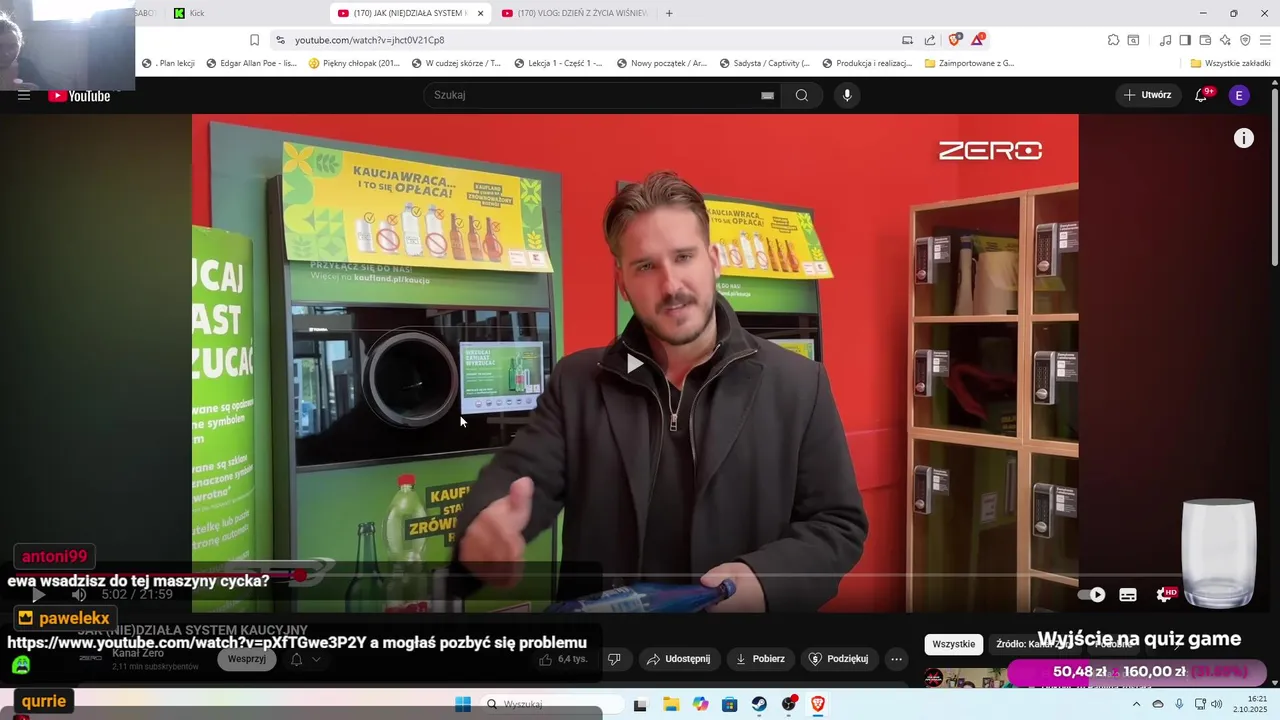1280x720 pixels.
Task: Mute the video with the speaker icon
Action: tap(79, 594)
